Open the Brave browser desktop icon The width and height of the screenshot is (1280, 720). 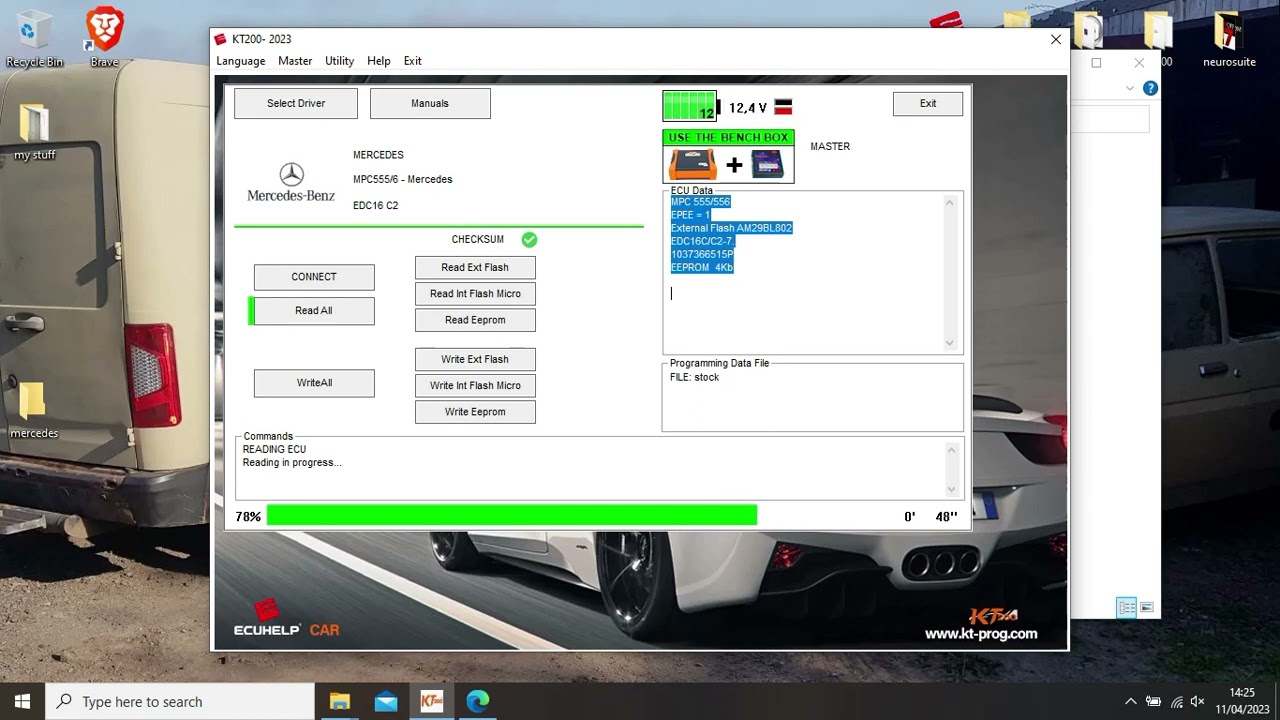click(x=104, y=39)
